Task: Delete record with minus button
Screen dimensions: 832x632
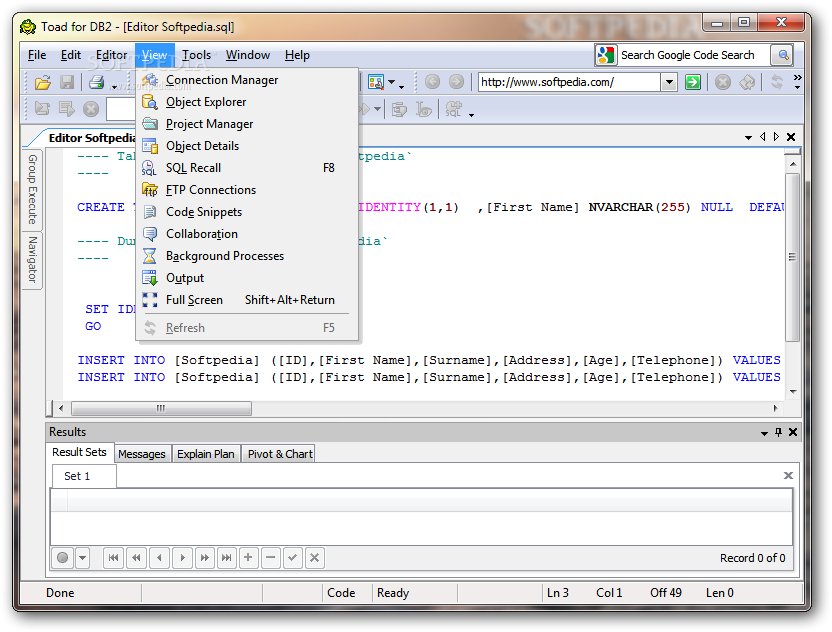Action: (271, 558)
